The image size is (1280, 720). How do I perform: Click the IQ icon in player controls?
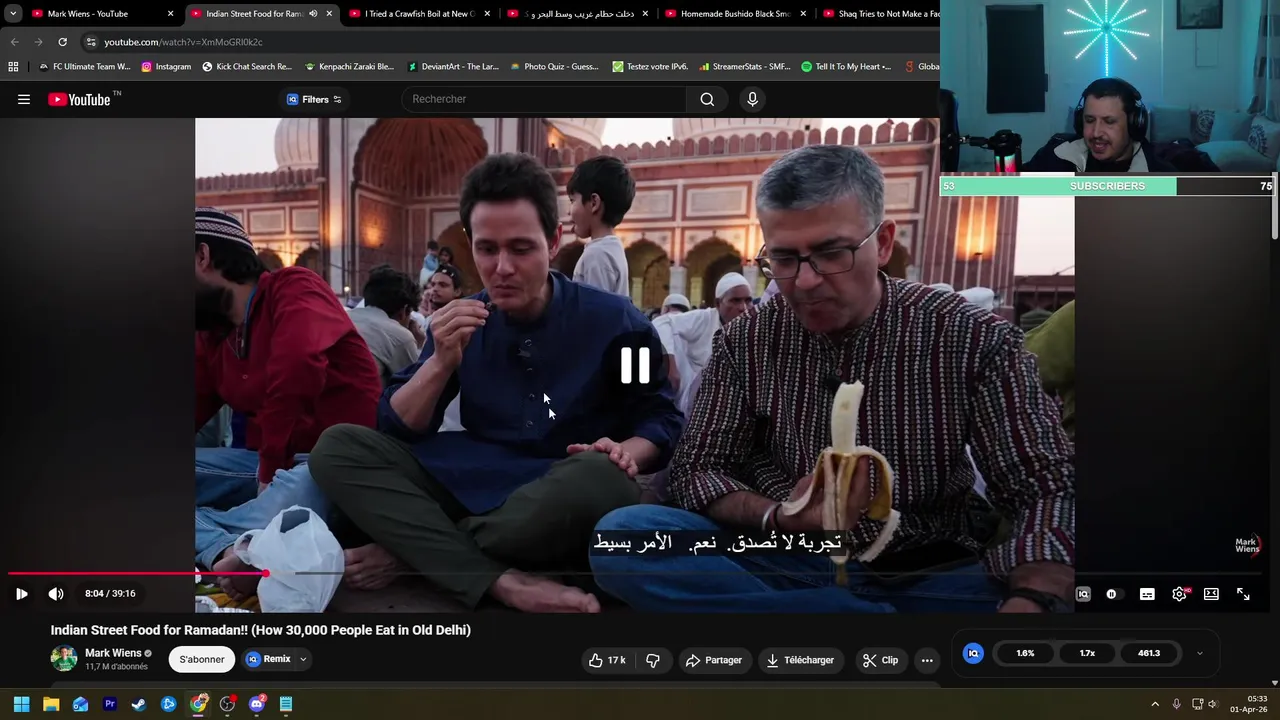[1083, 594]
